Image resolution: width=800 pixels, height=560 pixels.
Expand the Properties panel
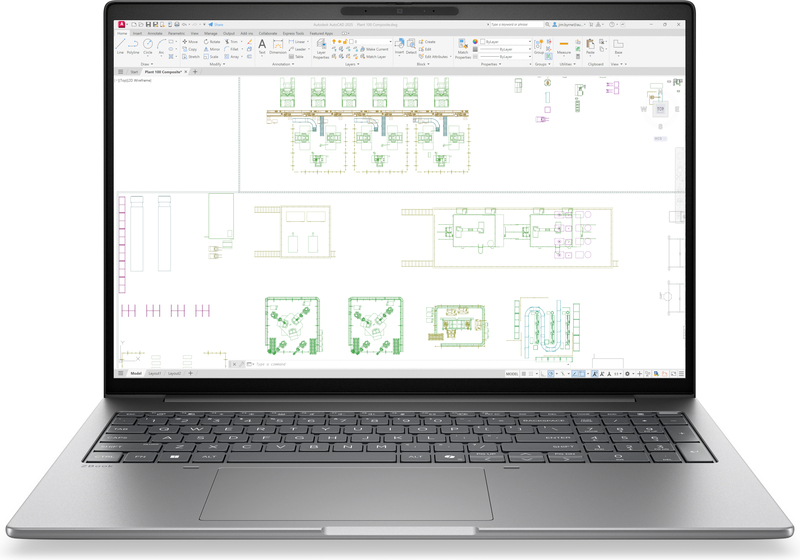(x=491, y=64)
